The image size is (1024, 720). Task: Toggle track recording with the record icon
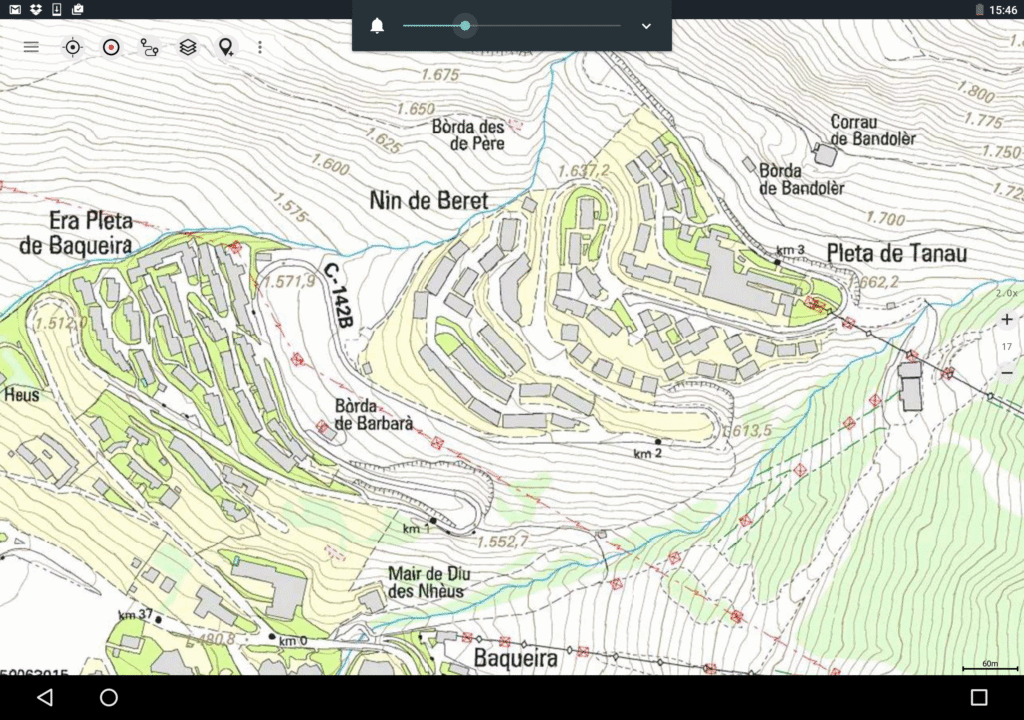(x=111, y=46)
